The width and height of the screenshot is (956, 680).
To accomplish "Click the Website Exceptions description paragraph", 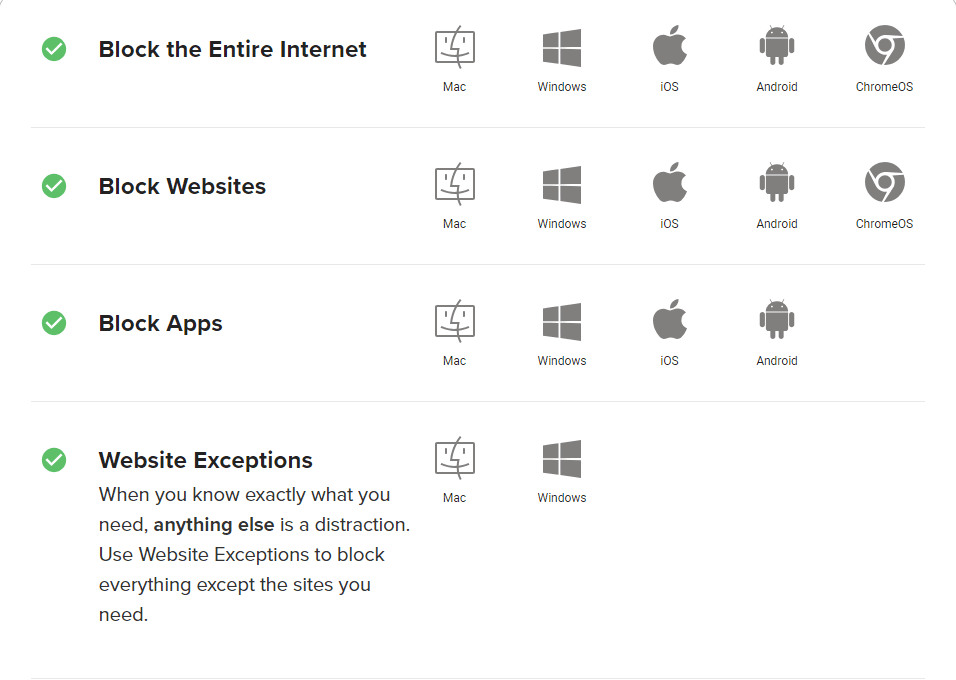I will [x=250, y=554].
